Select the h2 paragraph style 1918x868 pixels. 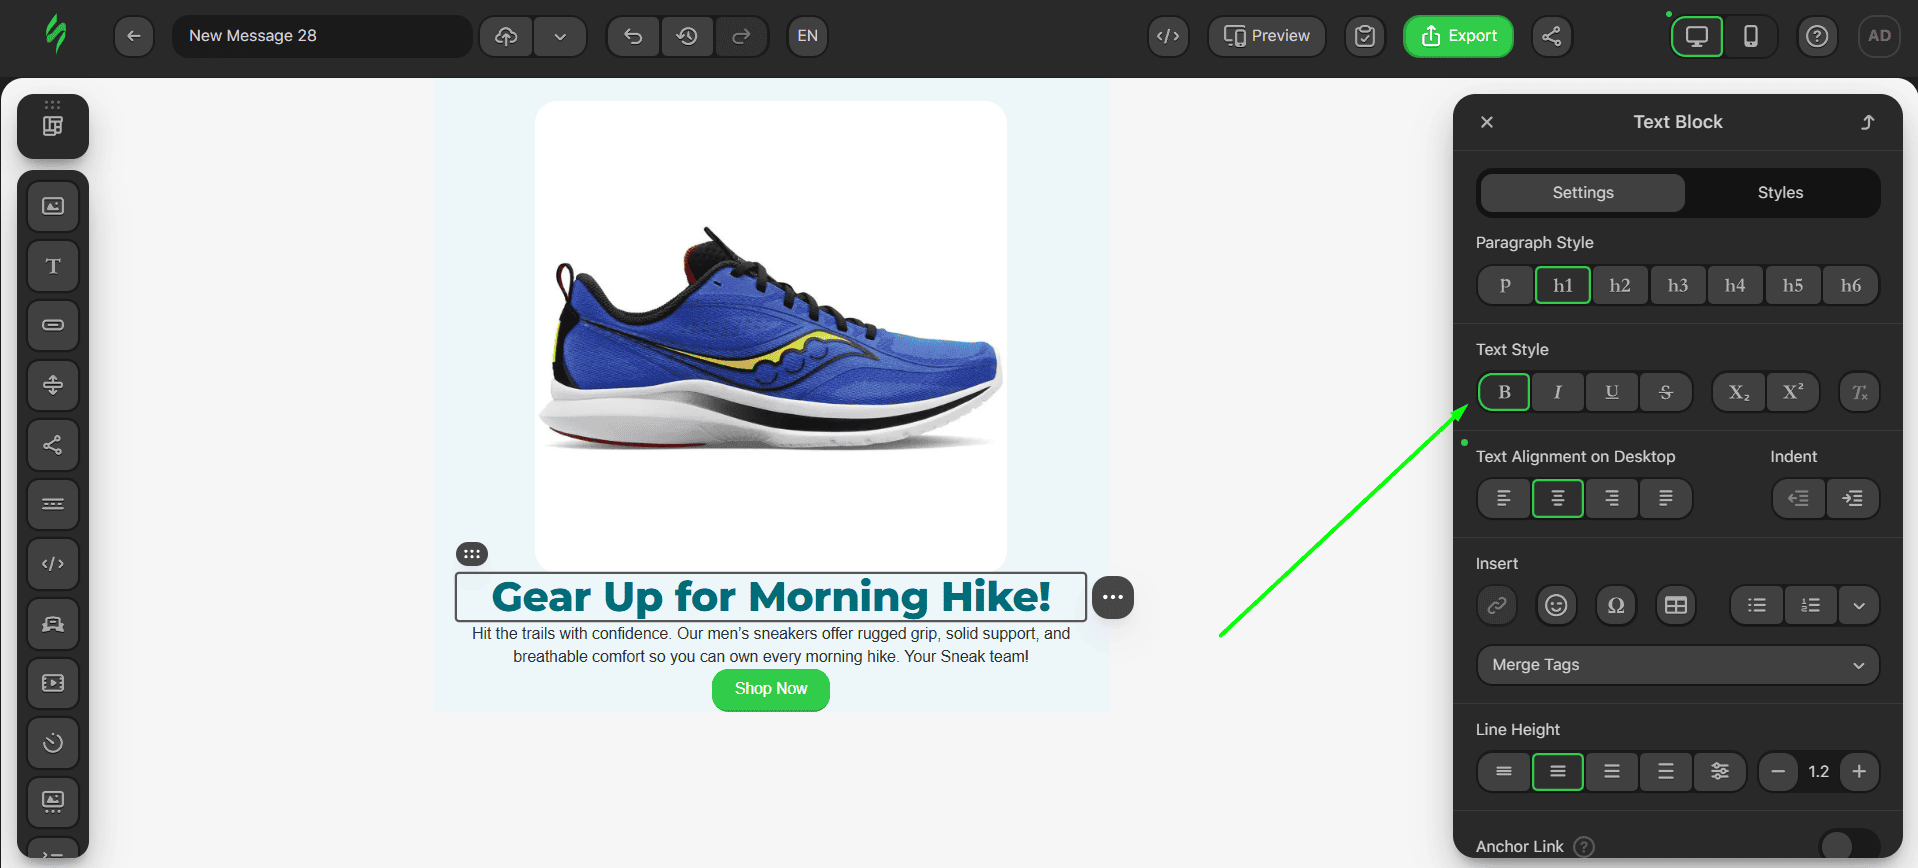tap(1620, 285)
